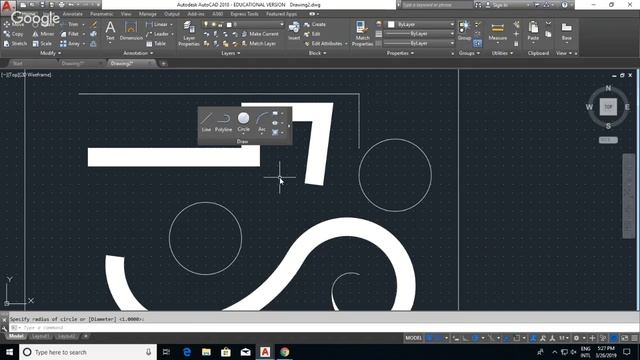Click the Insert block tool
Viewport: 640px width, 360px height.
[x=294, y=31]
